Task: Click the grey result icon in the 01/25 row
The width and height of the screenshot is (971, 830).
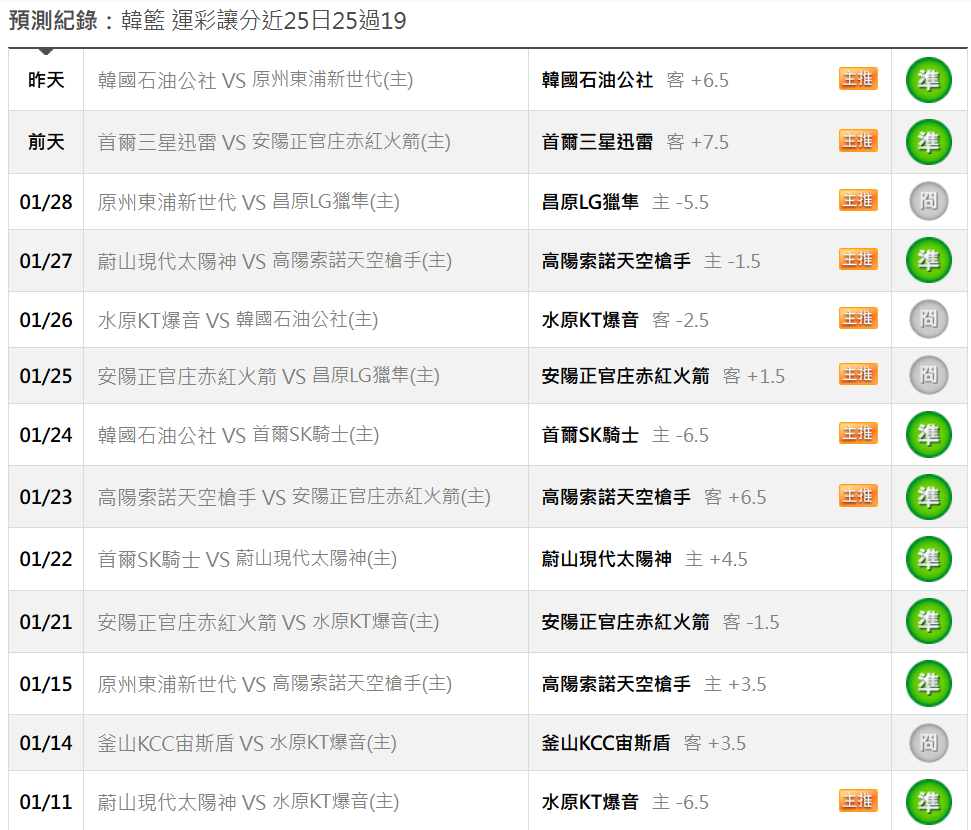Action: click(928, 375)
